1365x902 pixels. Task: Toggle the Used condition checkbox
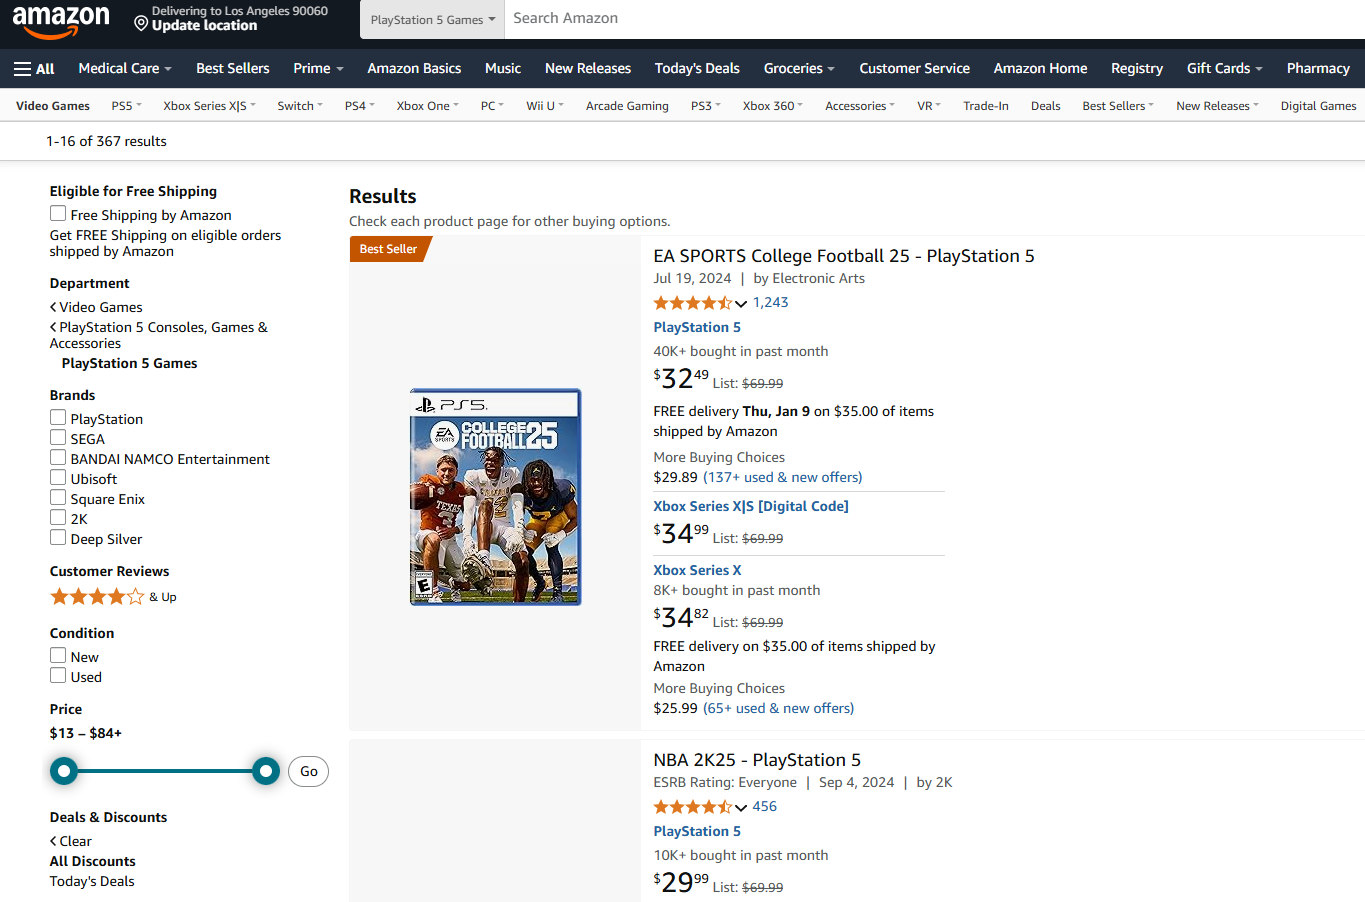tap(58, 676)
